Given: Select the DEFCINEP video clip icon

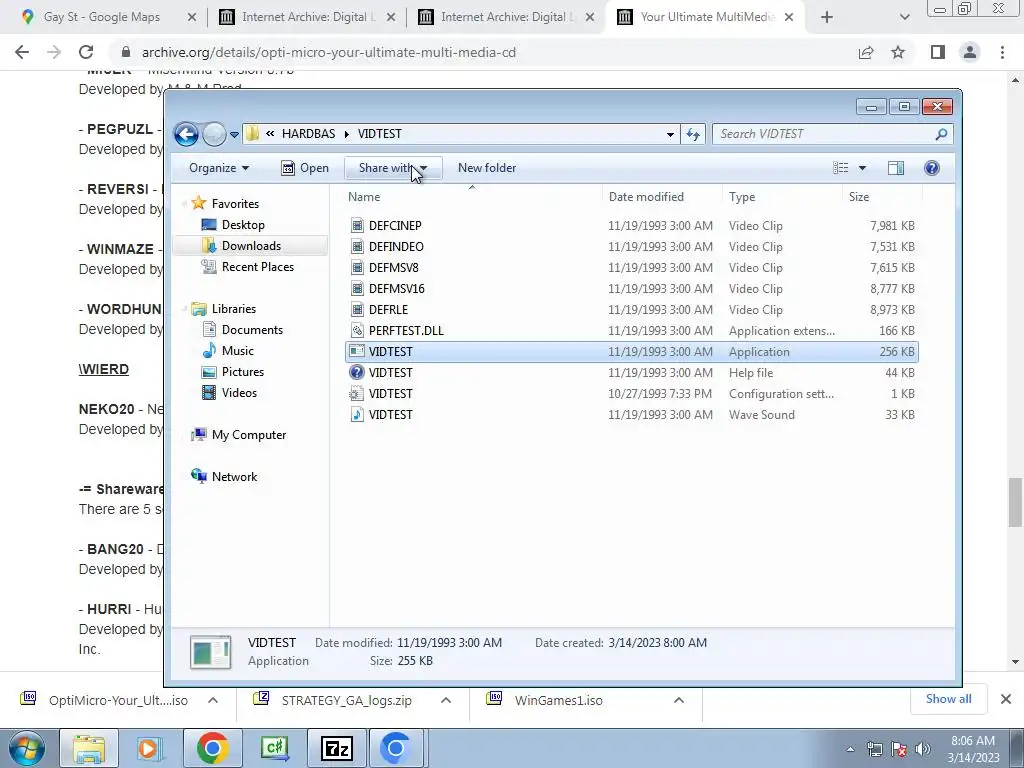Looking at the screenshot, I should point(357,226).
